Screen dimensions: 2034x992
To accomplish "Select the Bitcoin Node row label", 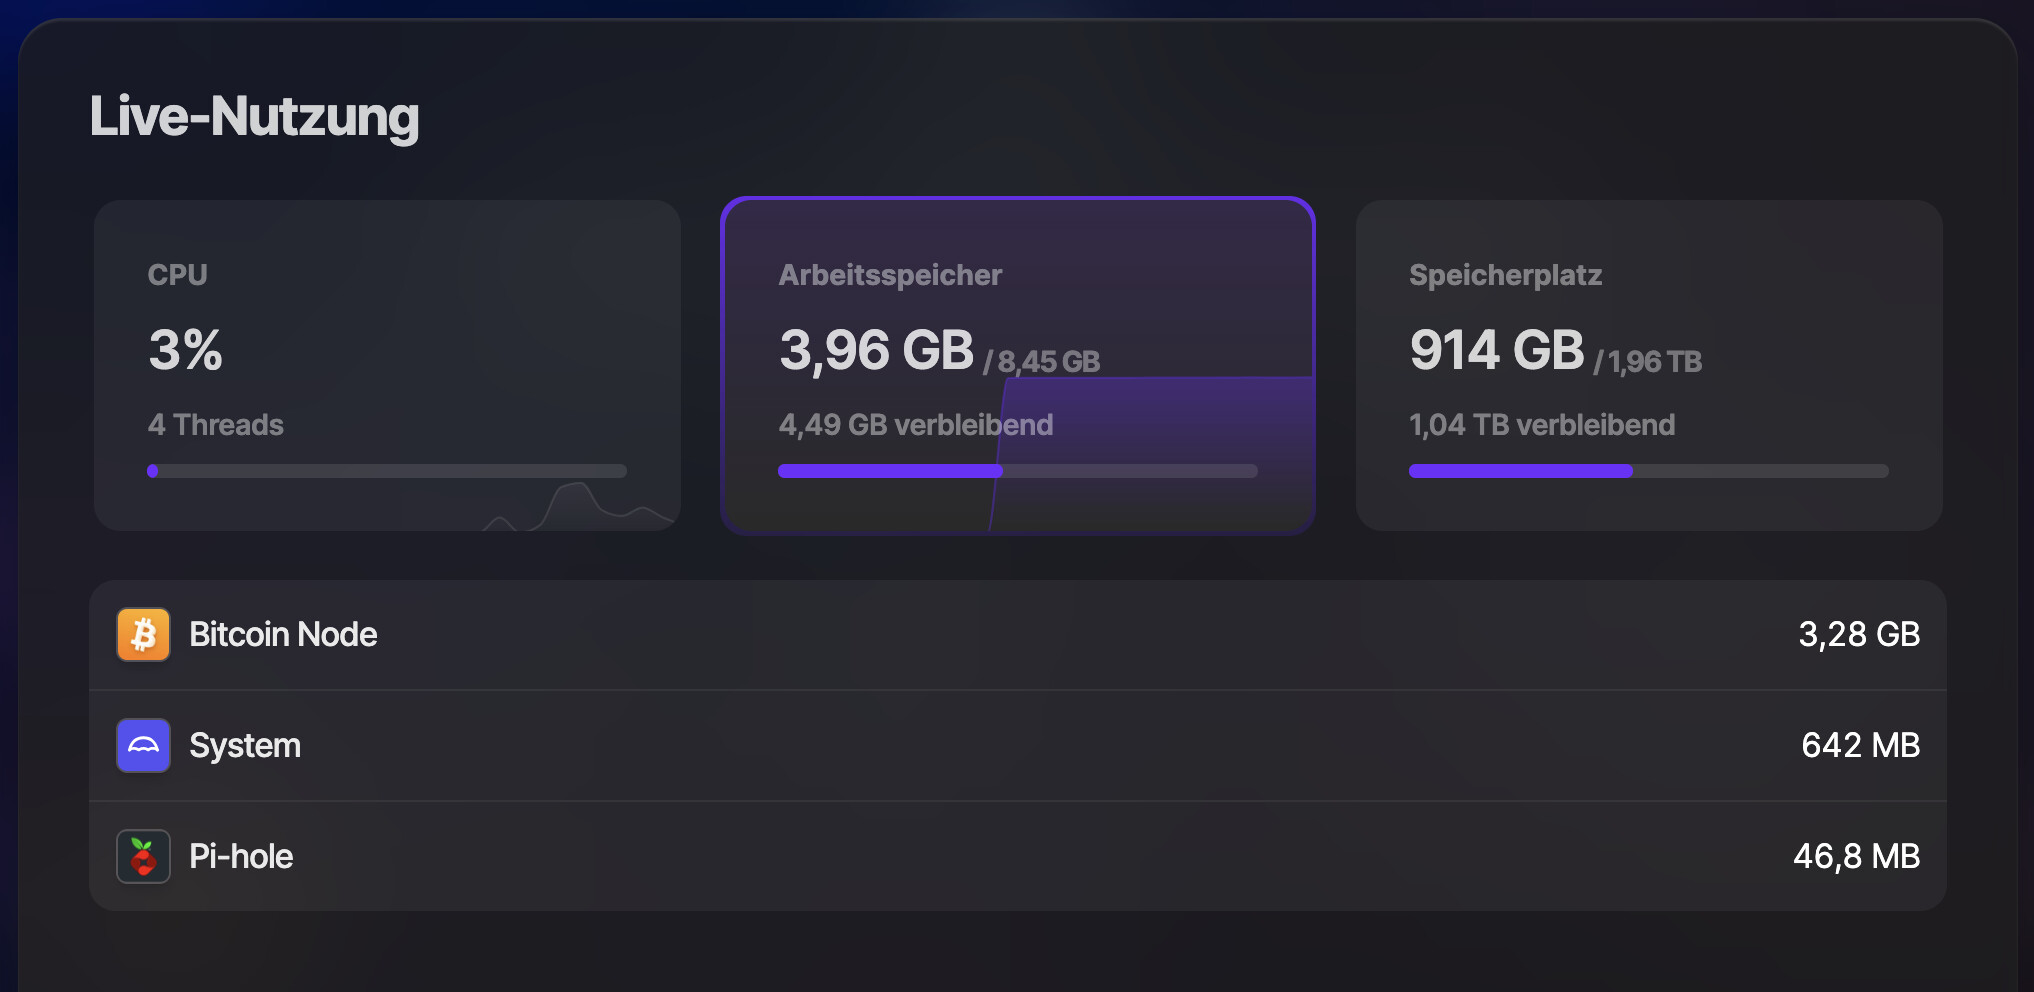I will click(x=283, y=635).
